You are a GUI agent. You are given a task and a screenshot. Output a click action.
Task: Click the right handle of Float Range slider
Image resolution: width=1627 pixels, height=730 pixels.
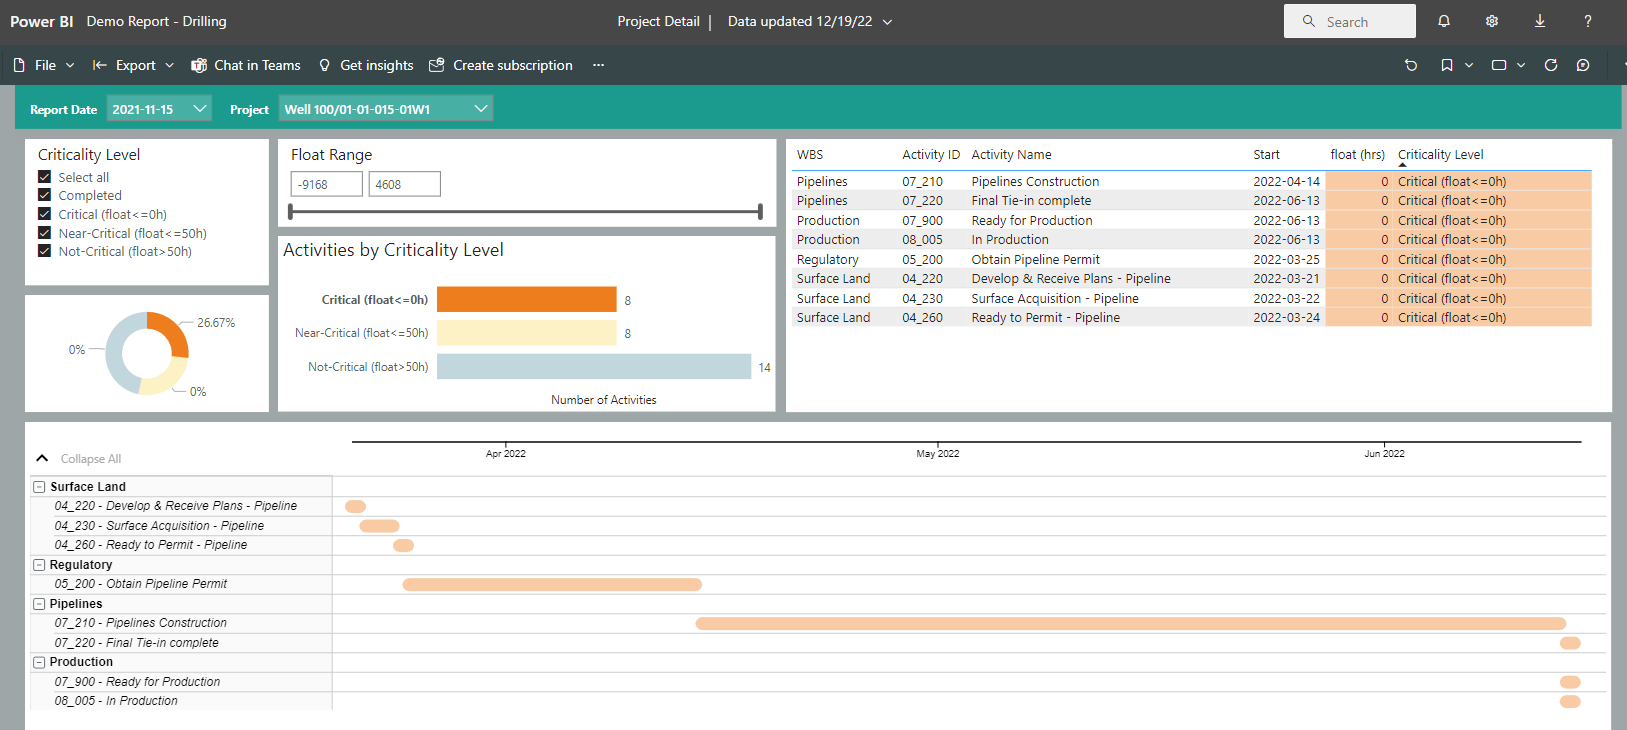[x=760, y=211]
